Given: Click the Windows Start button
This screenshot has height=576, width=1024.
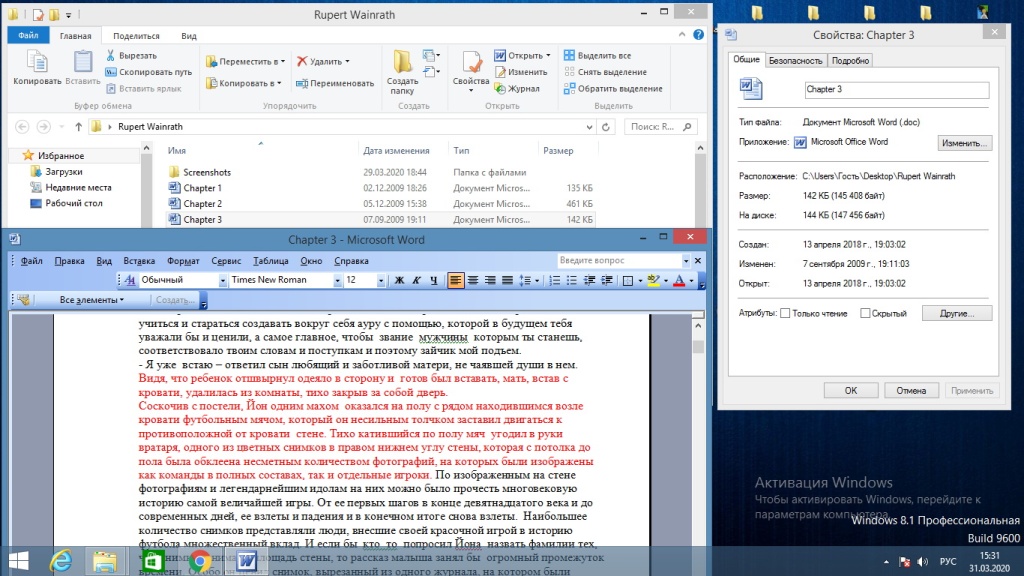Looking at the screenshot, I should 19,561.
